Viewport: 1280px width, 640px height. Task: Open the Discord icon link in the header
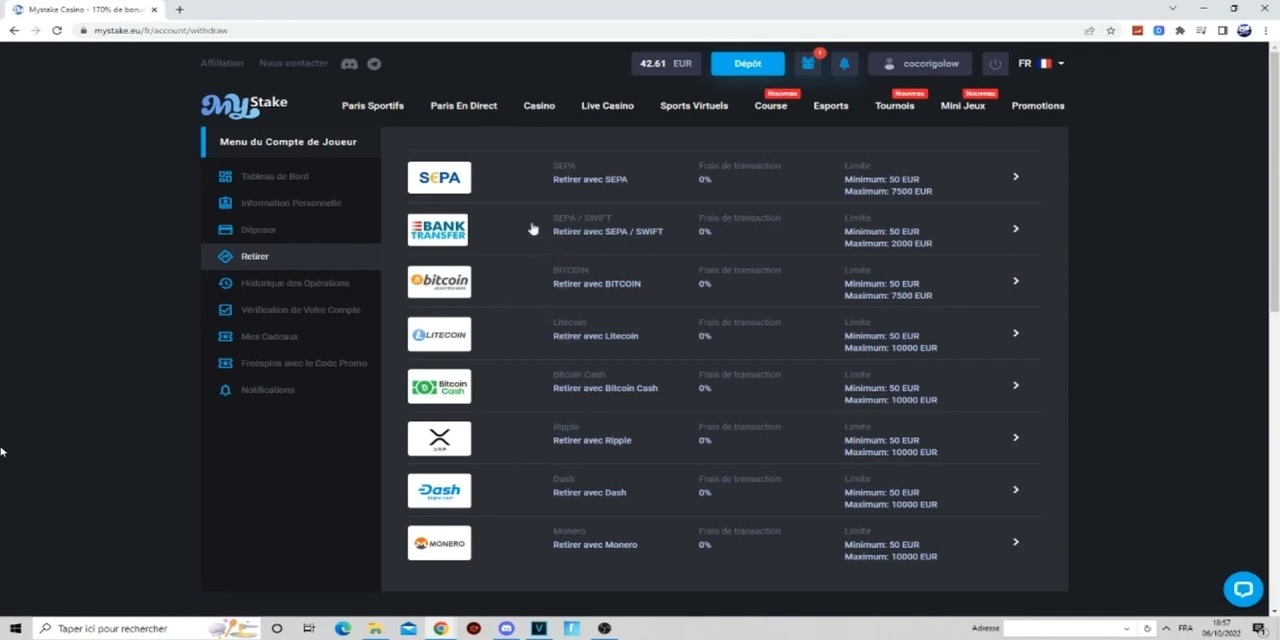[349, 64]
